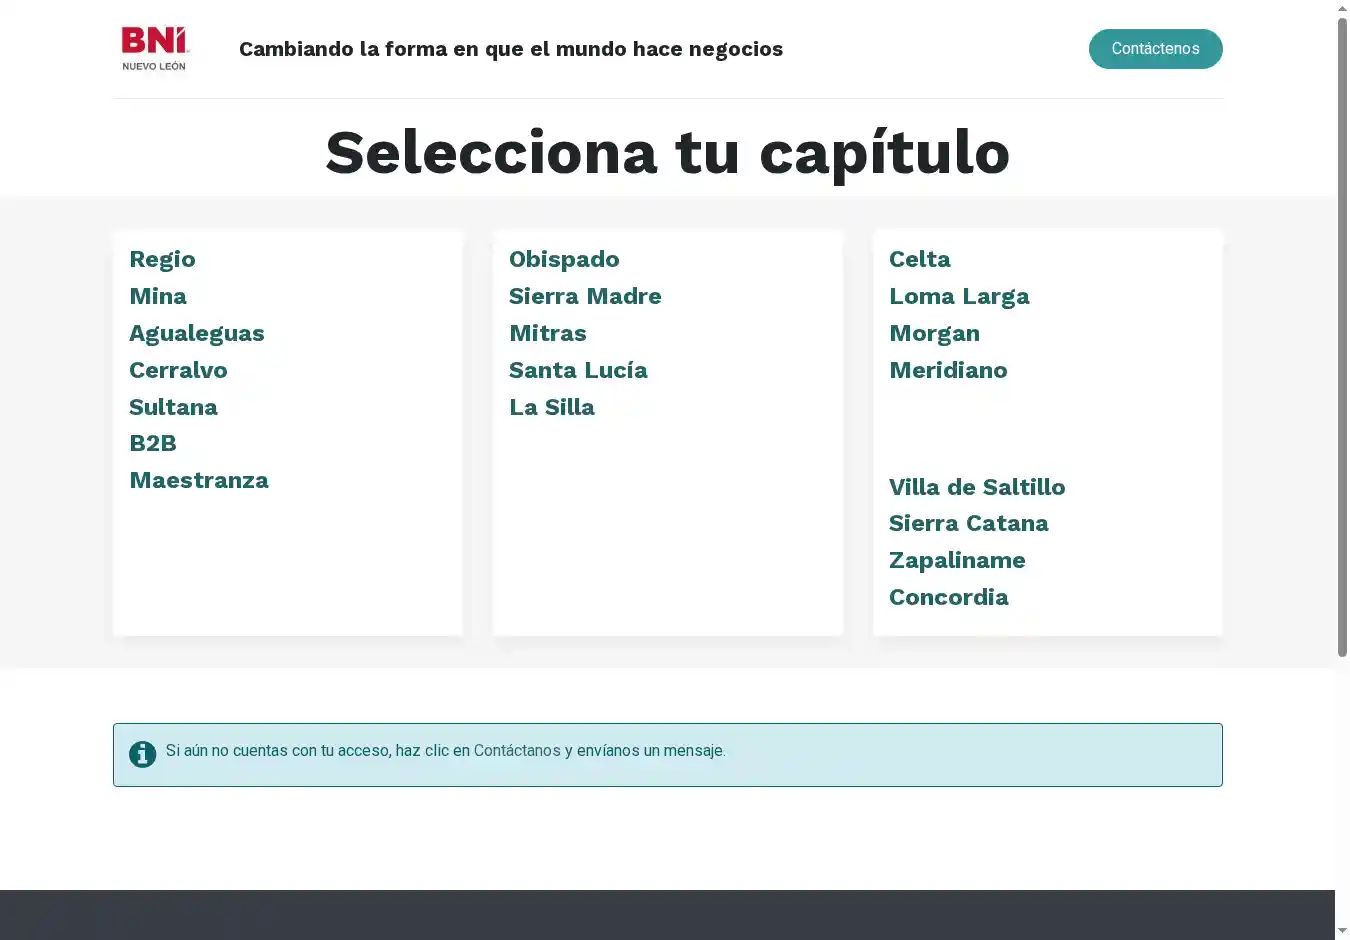Click the BNI Nuevo León logo

point(154,49)
